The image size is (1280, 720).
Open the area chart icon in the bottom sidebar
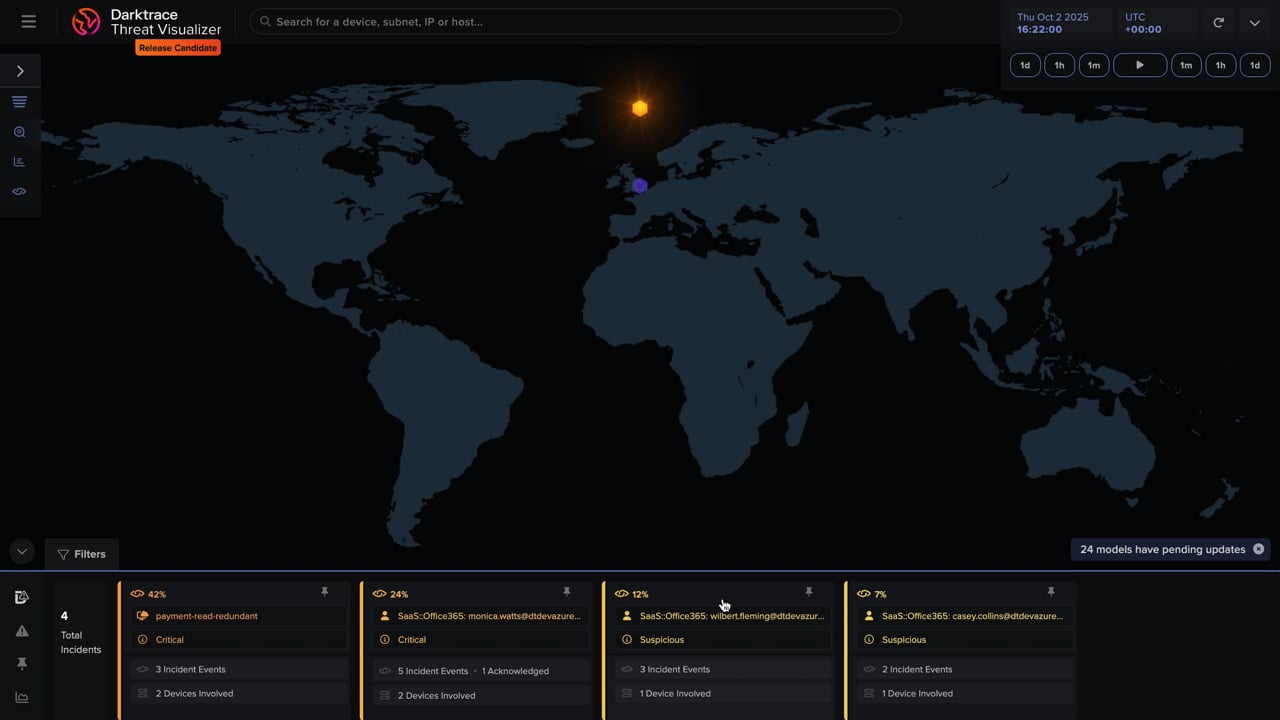[22, 698]
